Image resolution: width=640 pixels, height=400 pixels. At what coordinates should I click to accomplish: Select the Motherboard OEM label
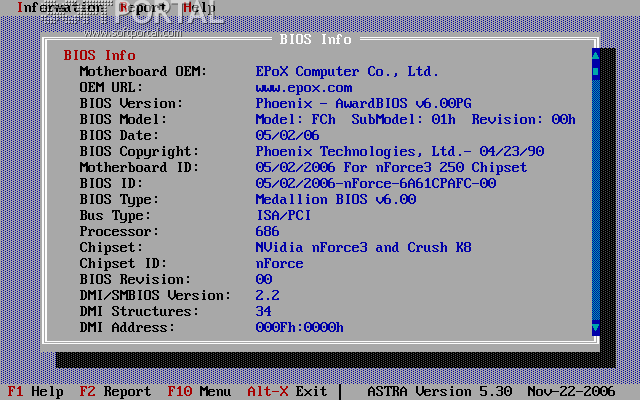(x=143, y=71)
